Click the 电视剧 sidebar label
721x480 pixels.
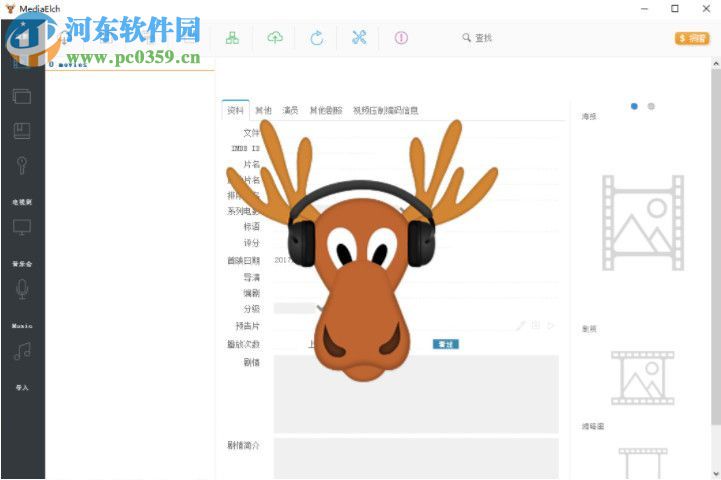pyautogui.click(x=22, y=202)
